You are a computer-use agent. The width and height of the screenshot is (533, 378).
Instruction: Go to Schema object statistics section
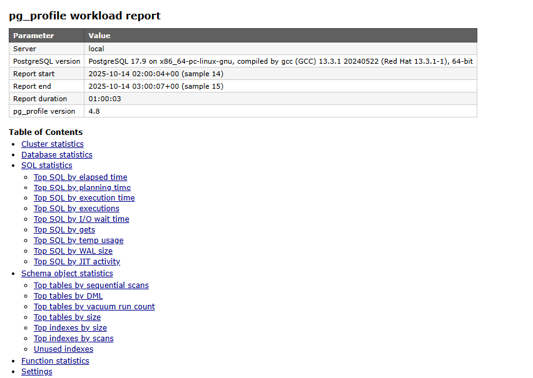(67, 274)
